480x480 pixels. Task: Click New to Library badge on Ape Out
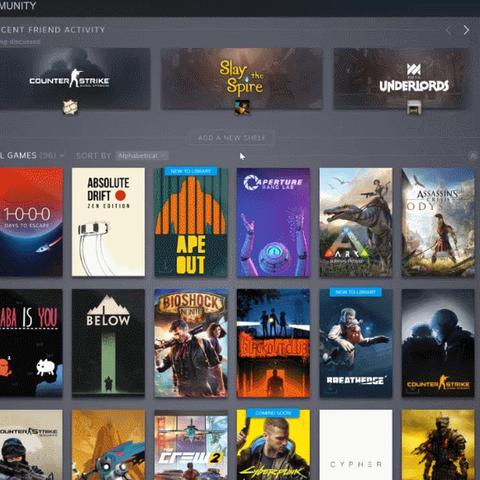point(191,171)
